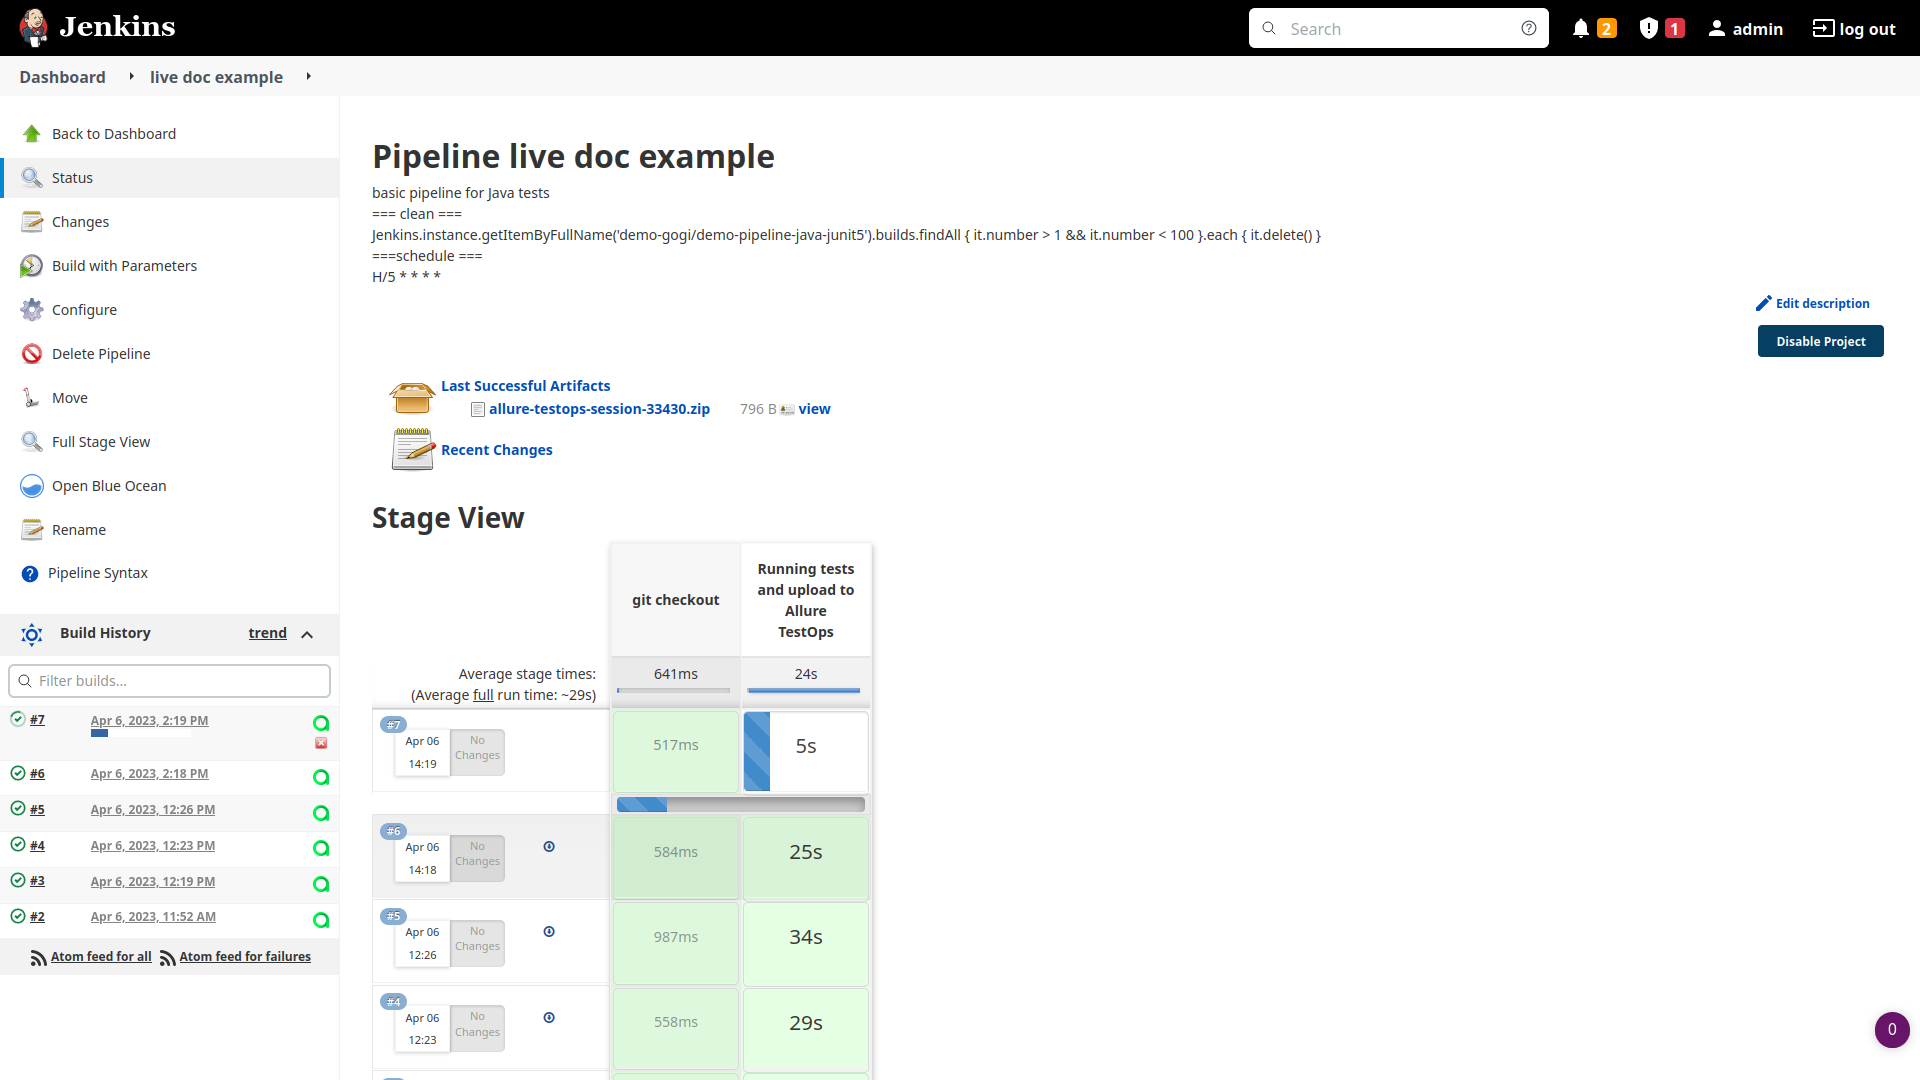Collapse the Build History panel
The image size is (1920, 1080).
point(308,634)
